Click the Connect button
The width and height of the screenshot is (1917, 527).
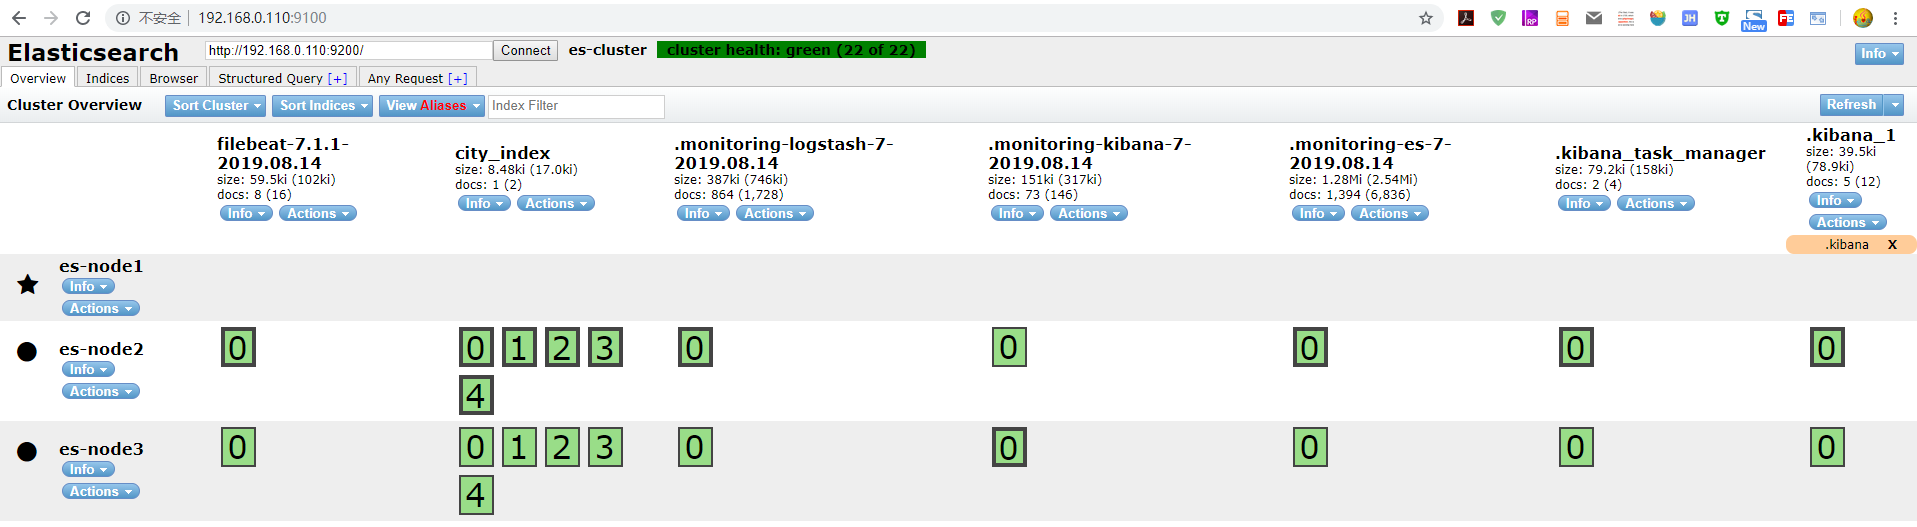[x=526, y=51]
